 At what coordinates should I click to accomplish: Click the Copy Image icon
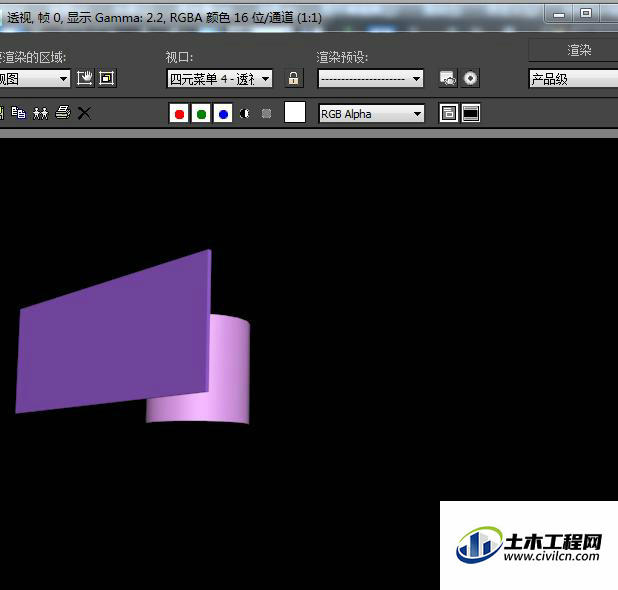[x=18, y=113]
